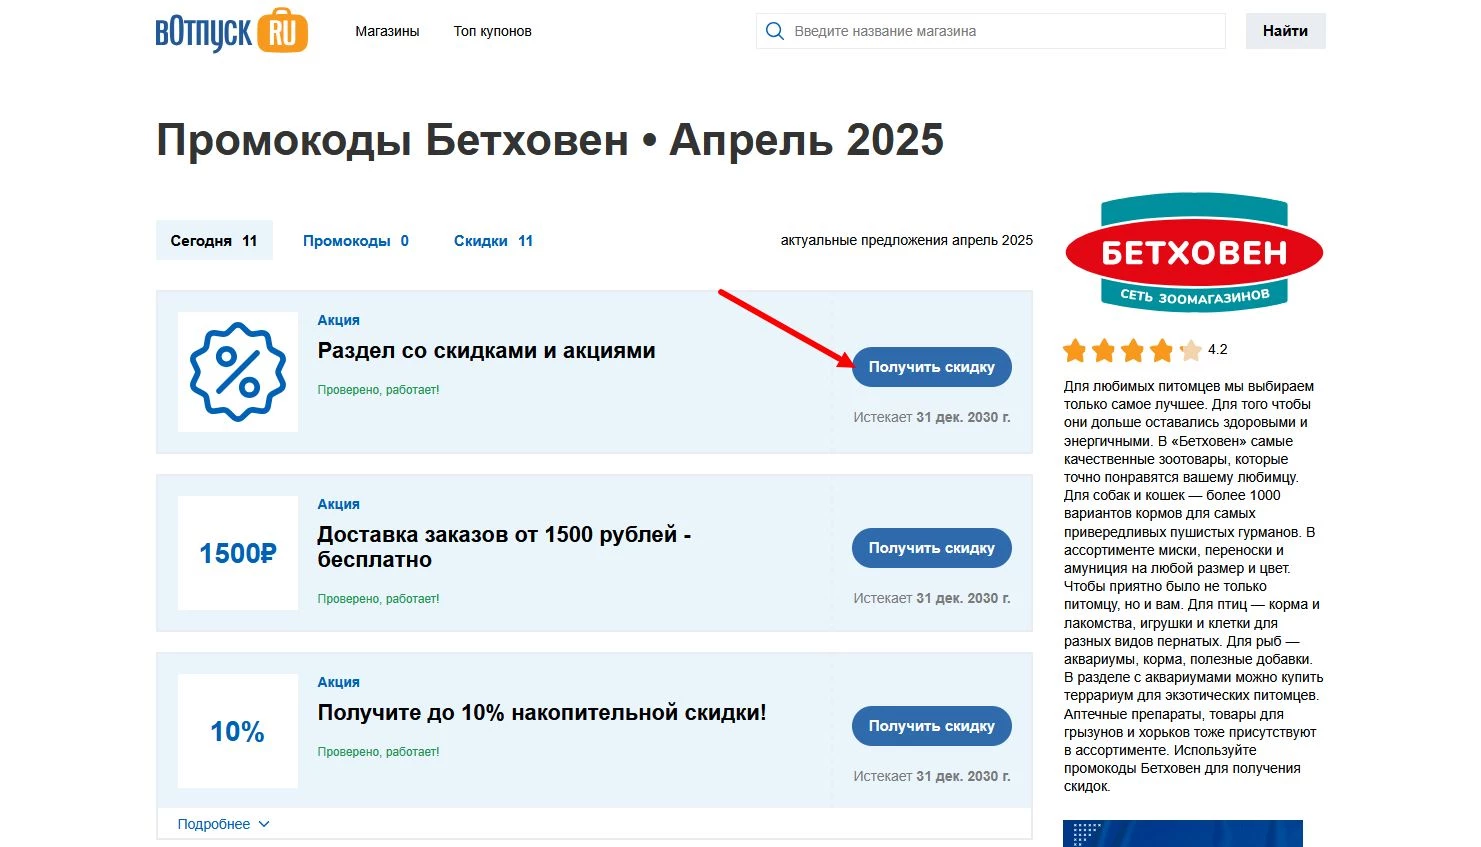Open the Магазины menu item
The image size is (1481, 847).
tap(387, 31)
